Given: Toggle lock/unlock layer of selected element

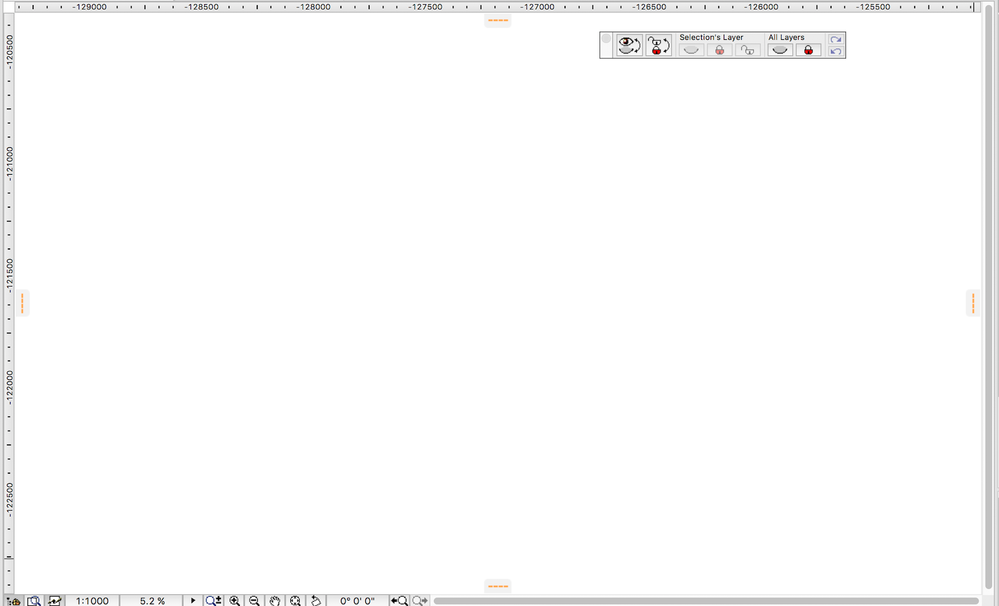Looking at the screenshot, I should 658,45.
